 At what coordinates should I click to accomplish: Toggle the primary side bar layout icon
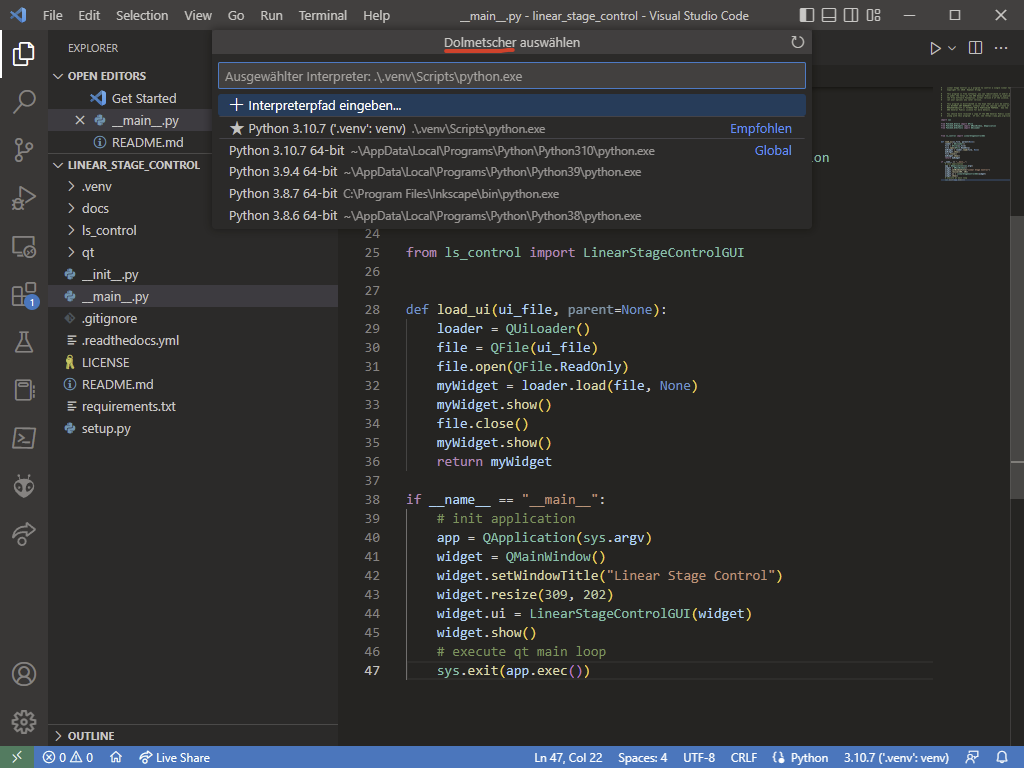pos(807,15)
